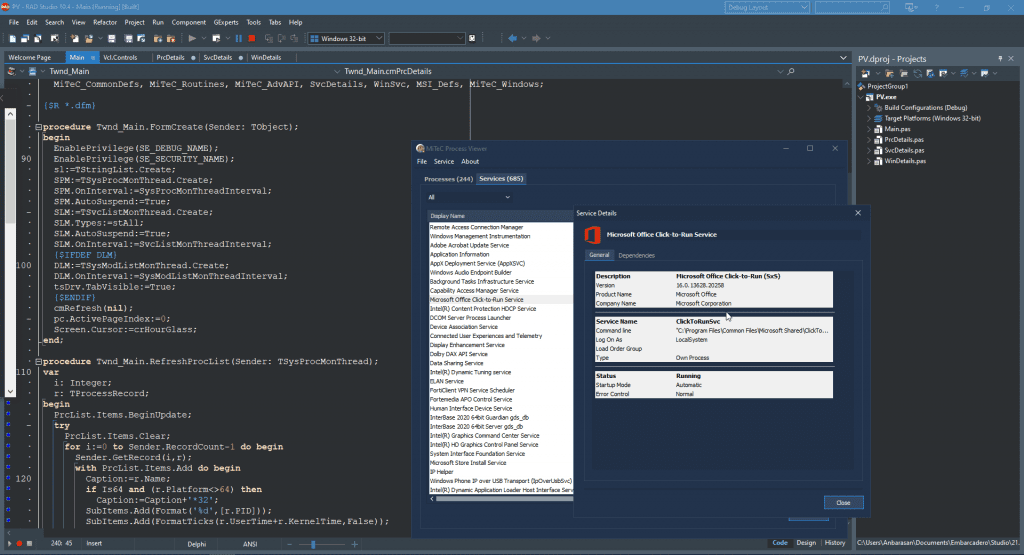
Task: Expand the Main.pas project node
Action: point(869,129)
